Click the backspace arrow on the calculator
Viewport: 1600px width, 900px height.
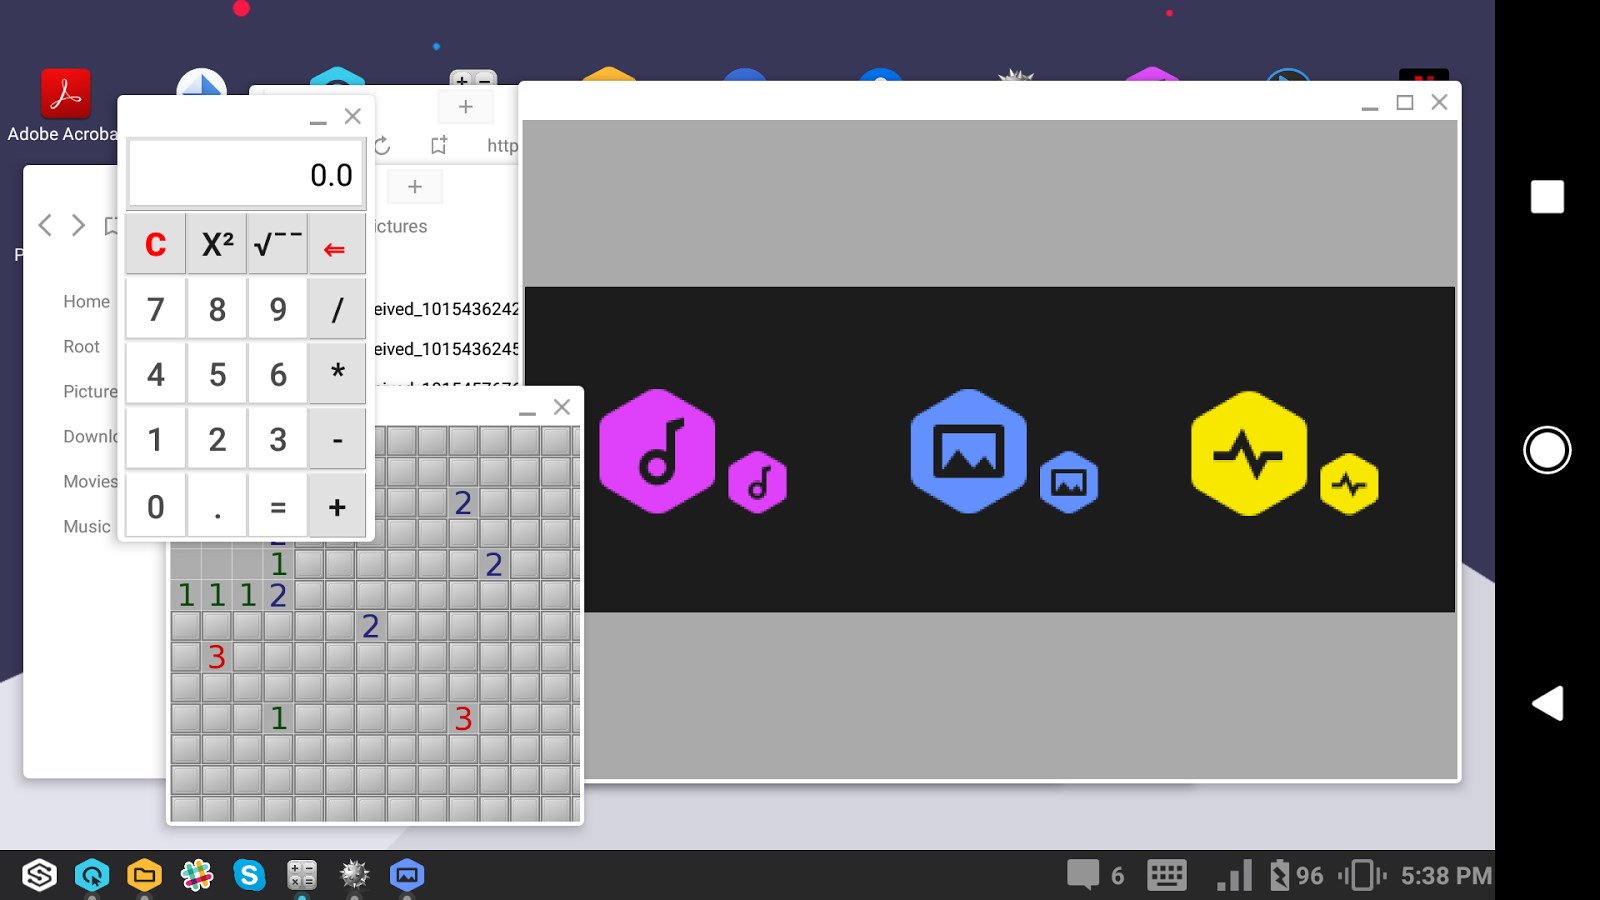[337, 243]
